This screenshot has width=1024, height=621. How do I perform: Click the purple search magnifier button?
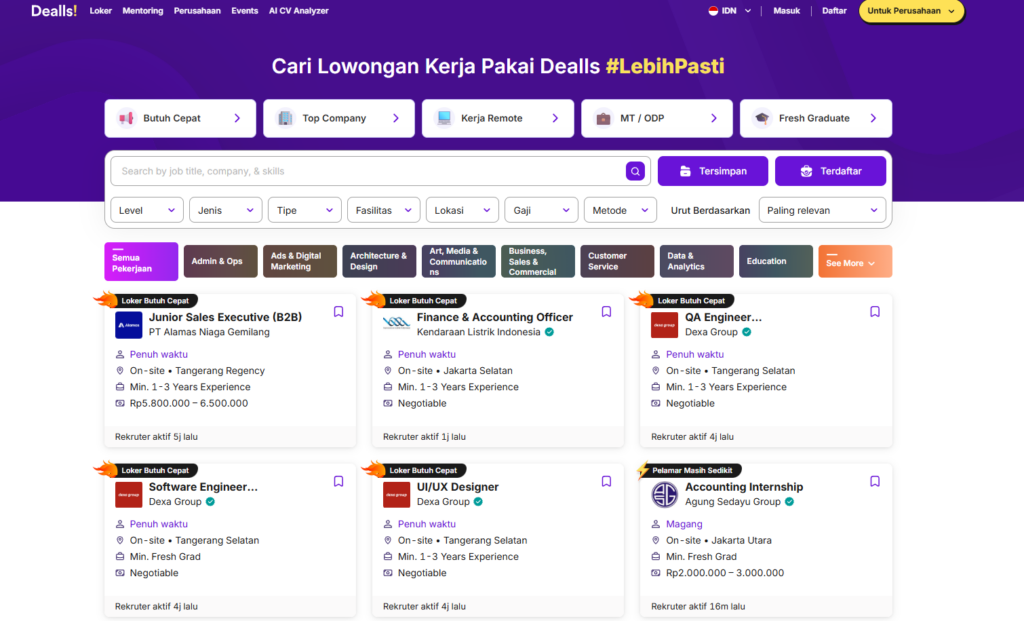(635, 171)
